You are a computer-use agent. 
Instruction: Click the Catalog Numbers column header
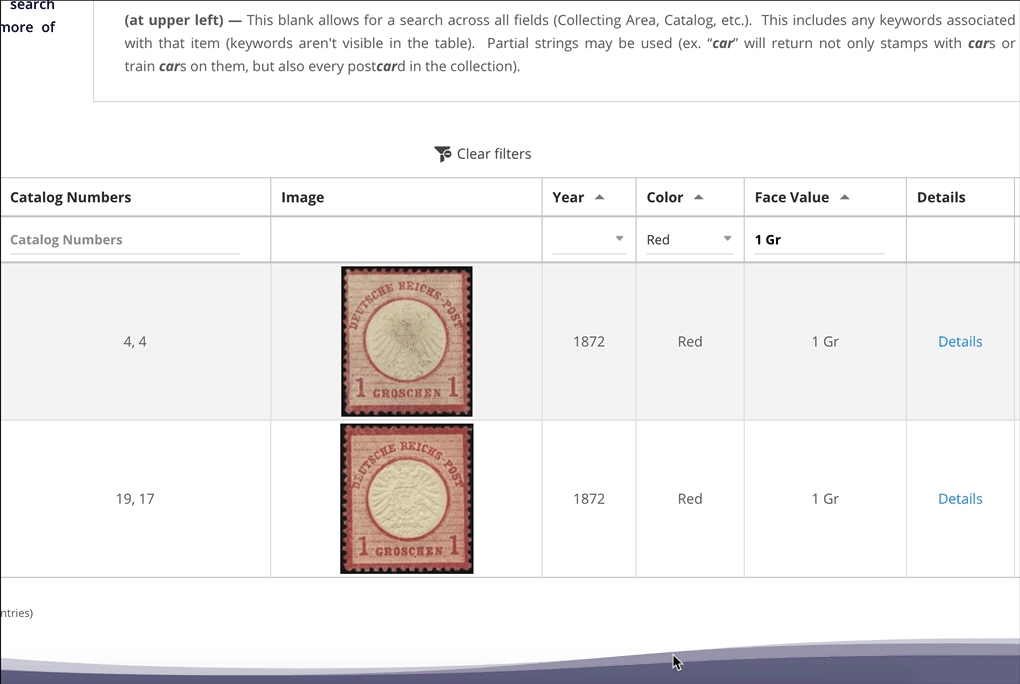(x=70, y=197)
